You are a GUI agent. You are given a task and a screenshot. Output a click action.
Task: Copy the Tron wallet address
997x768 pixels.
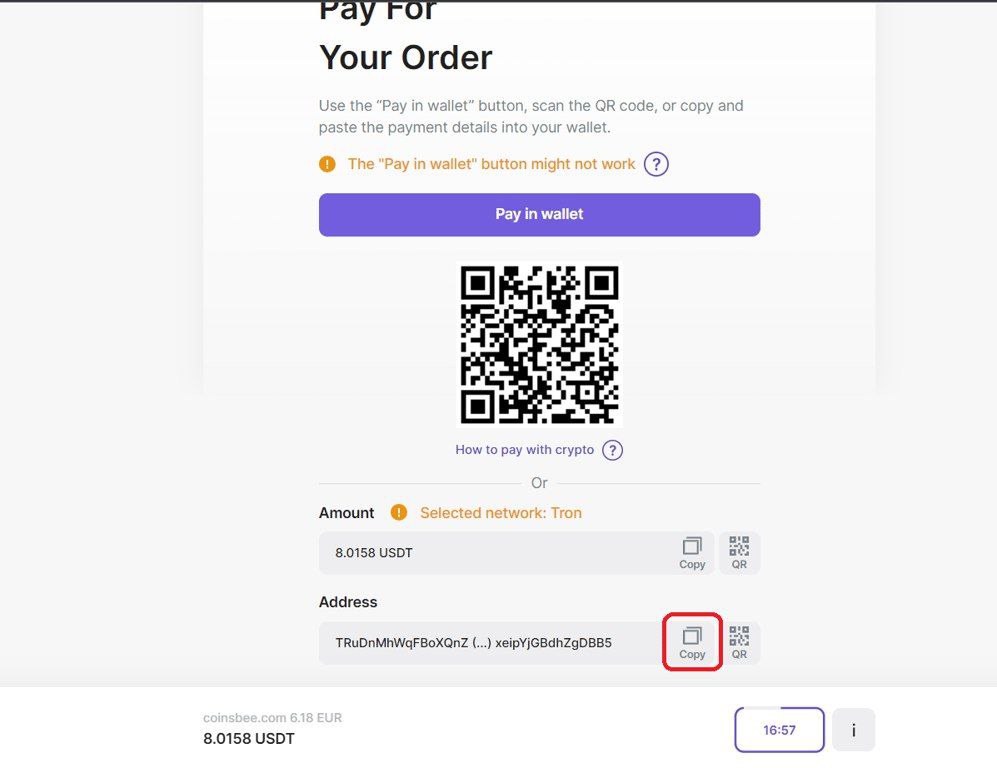(x=692, y=643)
